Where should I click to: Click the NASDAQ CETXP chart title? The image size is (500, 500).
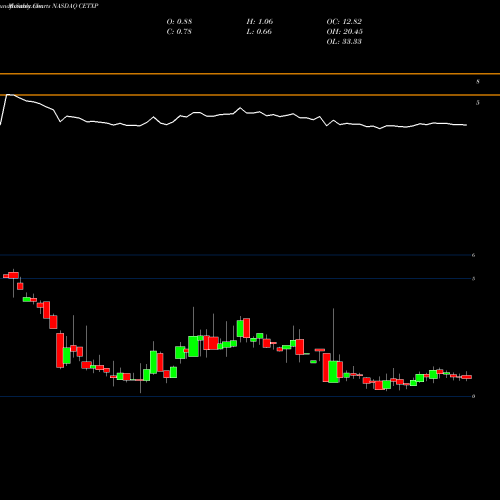[75, 6]
